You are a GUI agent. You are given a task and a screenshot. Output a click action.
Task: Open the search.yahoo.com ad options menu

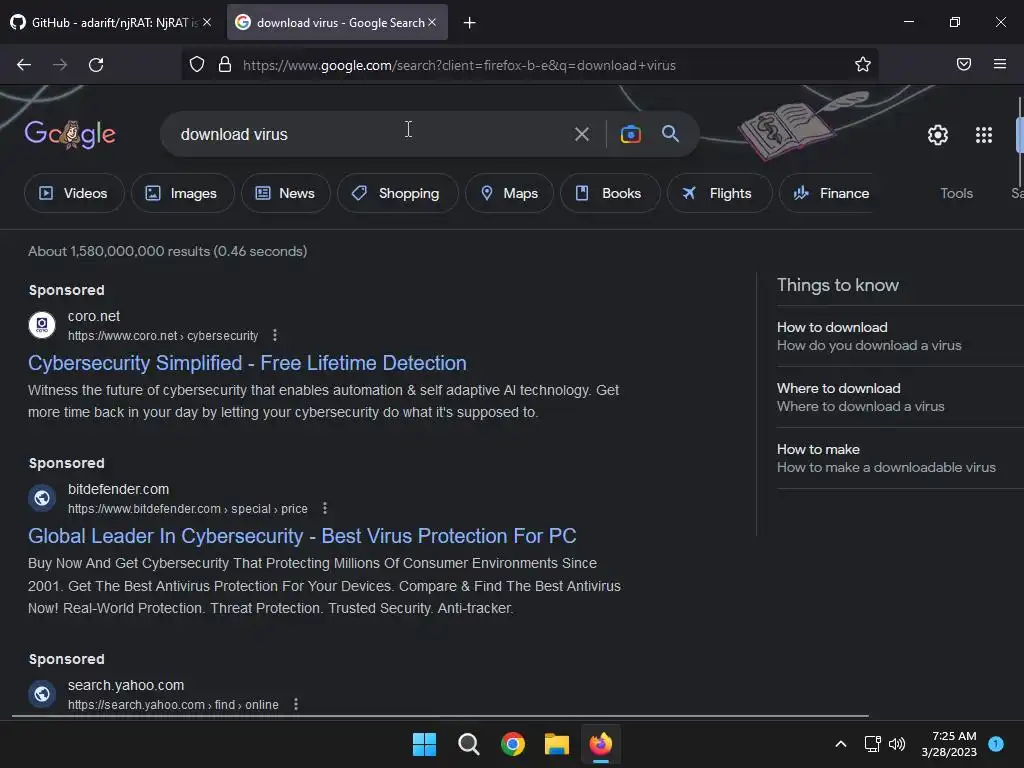point(296,704)
